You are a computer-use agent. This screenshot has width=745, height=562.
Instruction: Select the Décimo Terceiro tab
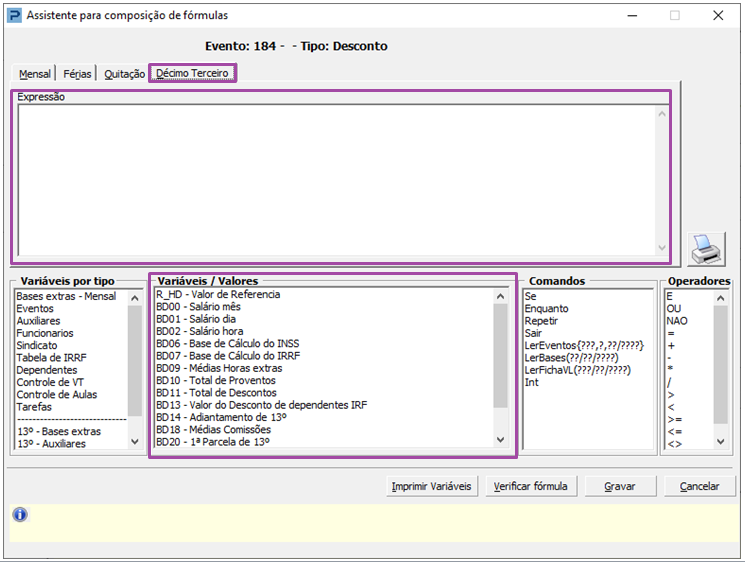tap(192, 73)
